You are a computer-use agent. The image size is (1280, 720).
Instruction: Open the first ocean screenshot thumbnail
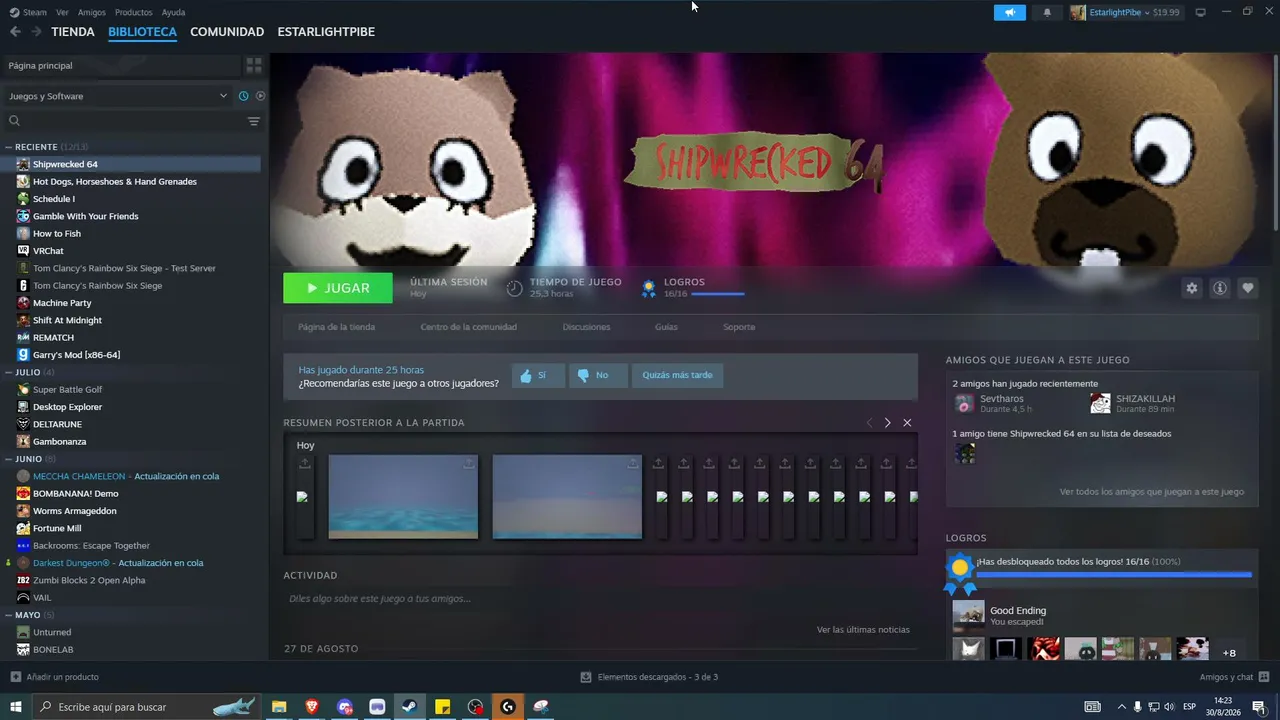click(403, 497)
